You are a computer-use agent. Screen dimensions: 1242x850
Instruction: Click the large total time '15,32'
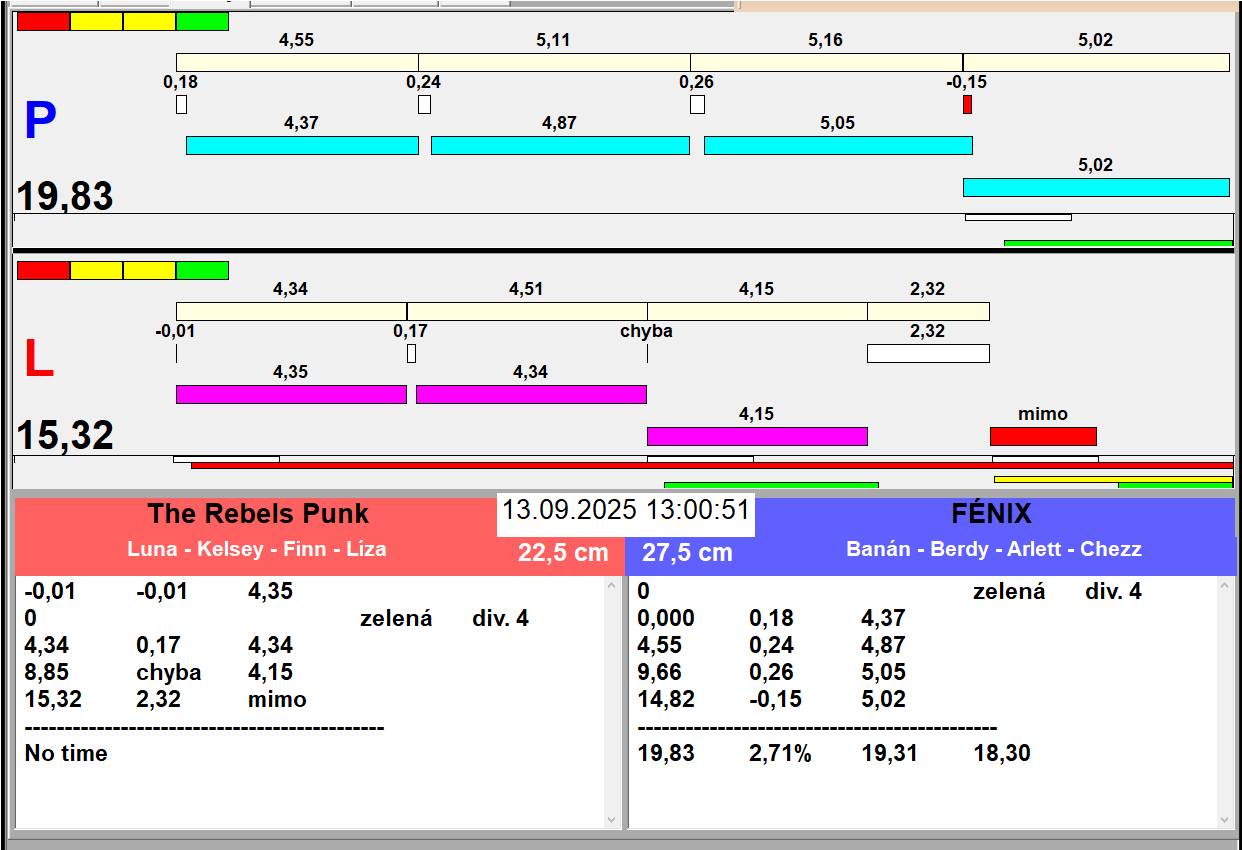click(x=65, y=436)
